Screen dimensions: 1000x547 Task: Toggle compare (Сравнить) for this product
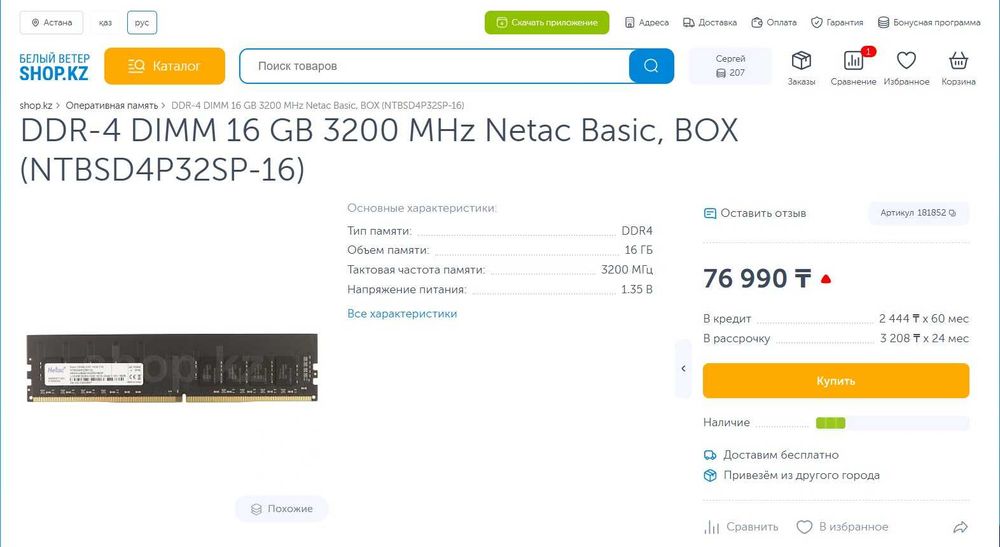pyautogui.click(x=741, y=527)
